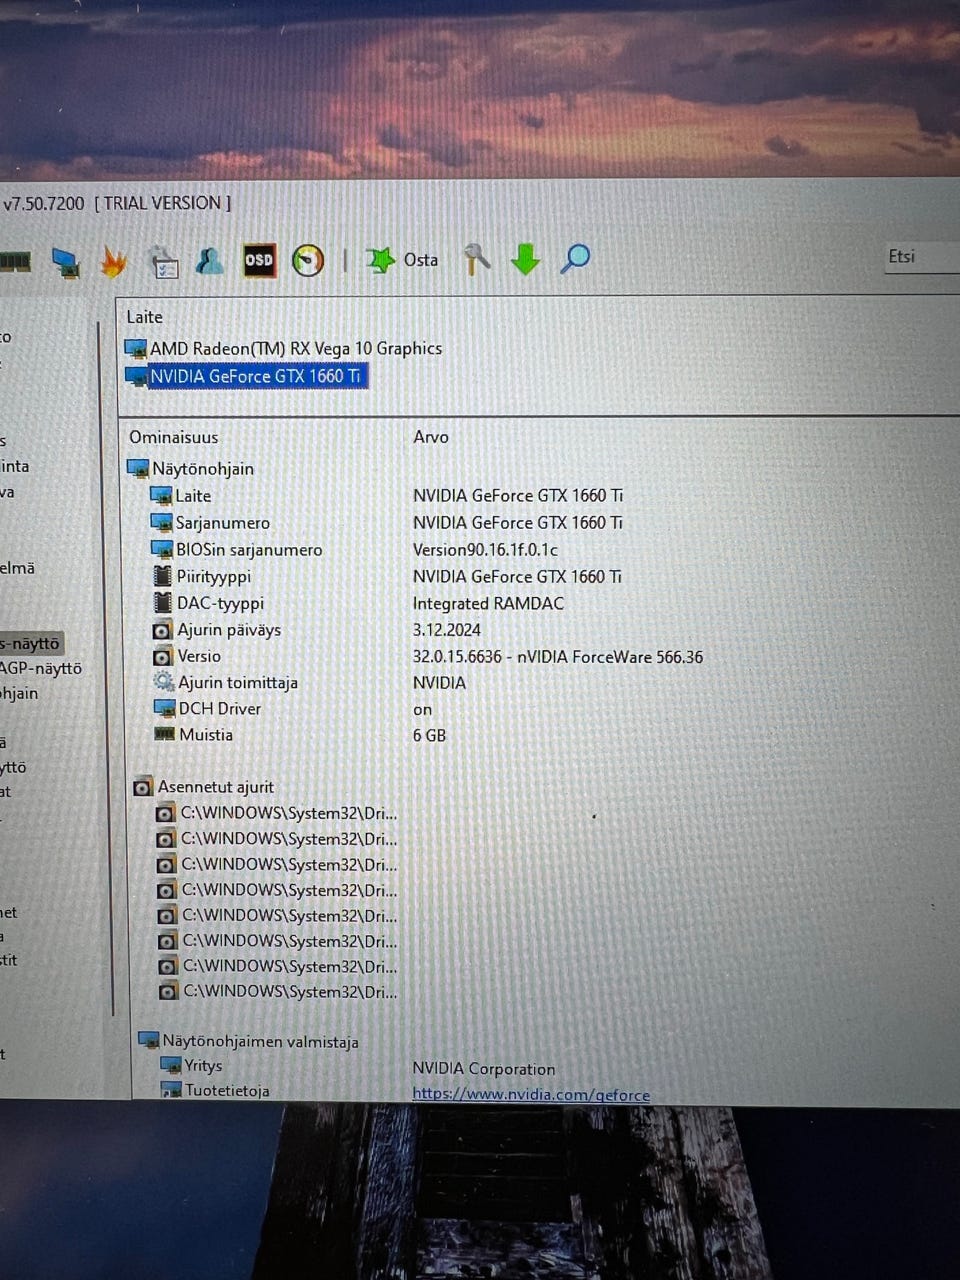Select the highlighted s-näyttö left tree item
The image size is (960, 1280).
click(30, 643)
